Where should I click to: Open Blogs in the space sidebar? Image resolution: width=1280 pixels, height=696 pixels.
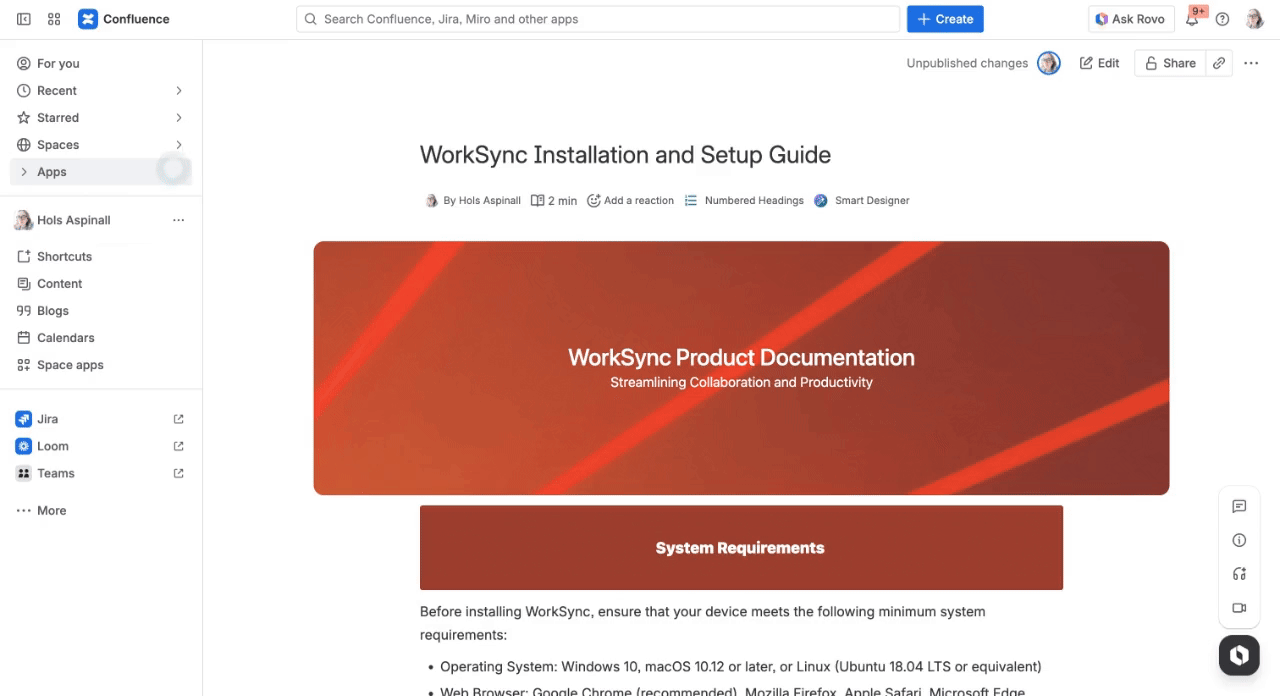click(100, 310)
